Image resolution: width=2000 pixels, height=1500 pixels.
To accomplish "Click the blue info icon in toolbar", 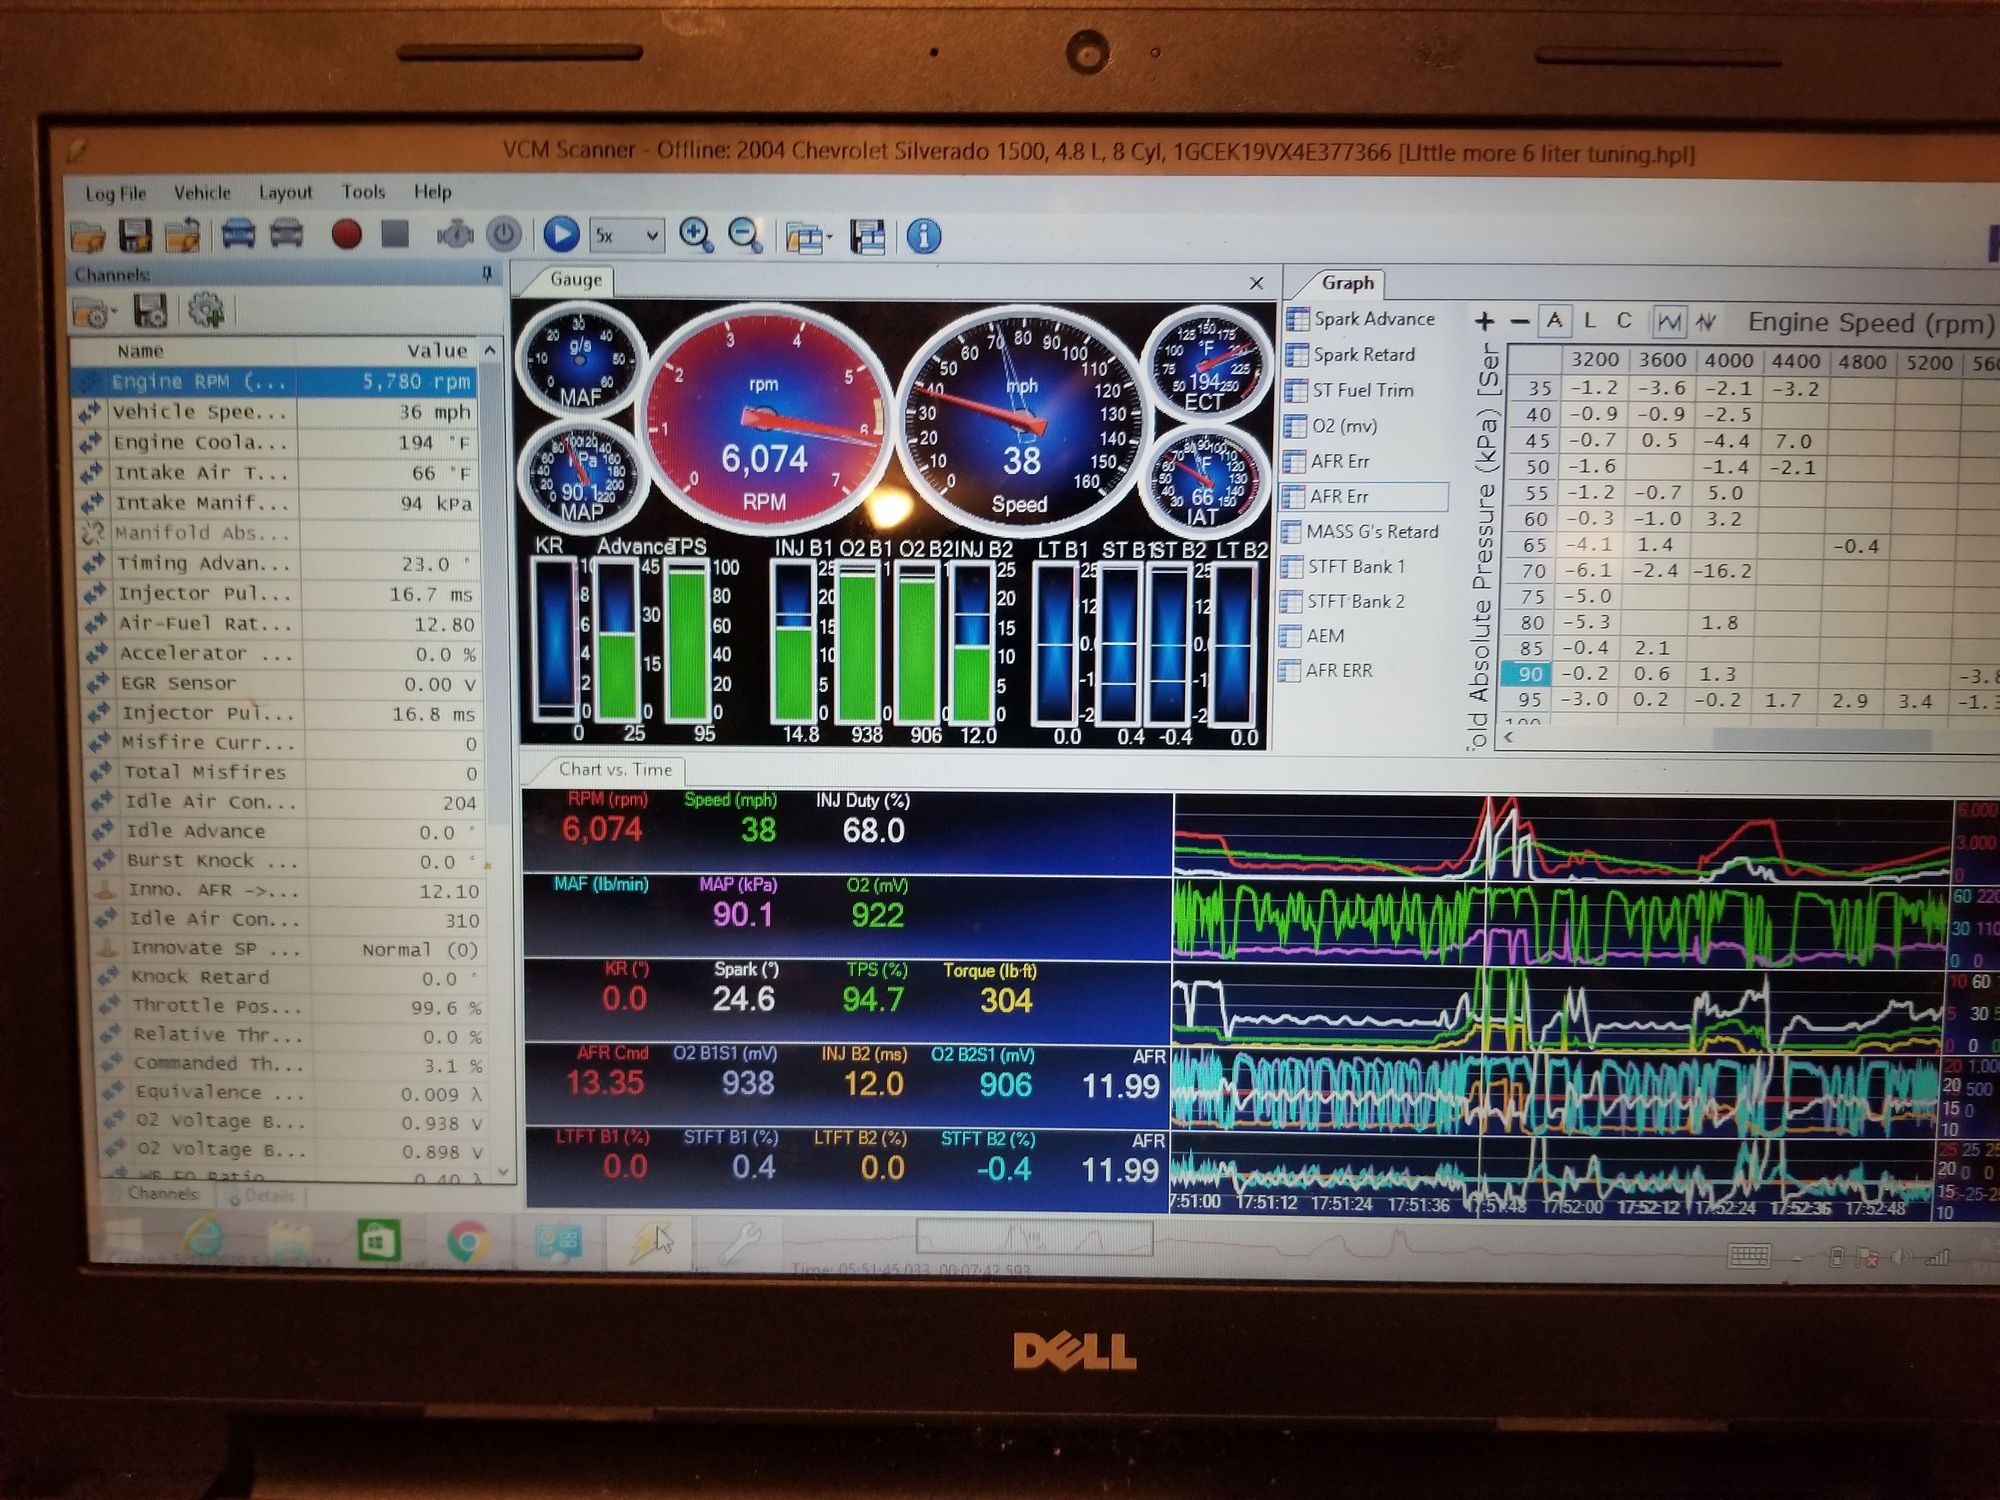I will click(923, 237).
